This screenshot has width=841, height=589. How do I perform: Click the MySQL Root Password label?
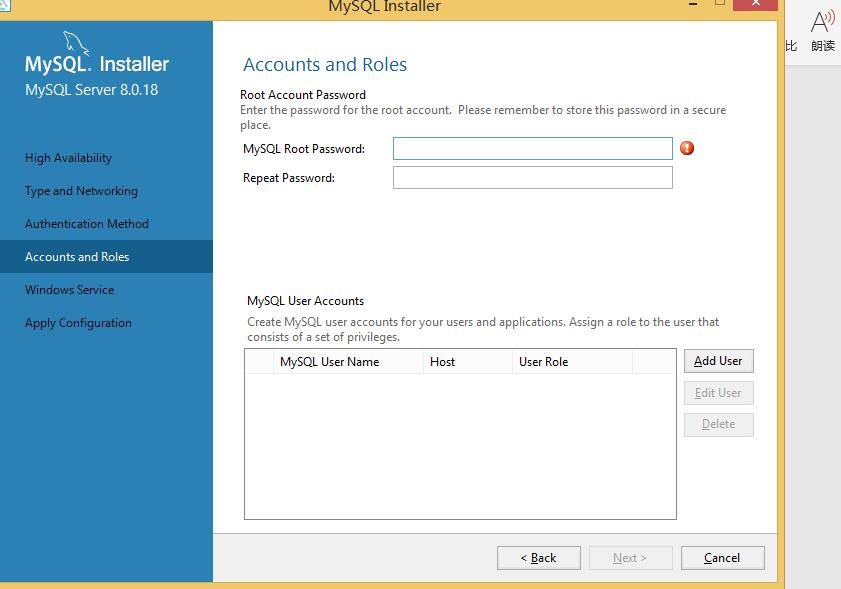point(304,149)
